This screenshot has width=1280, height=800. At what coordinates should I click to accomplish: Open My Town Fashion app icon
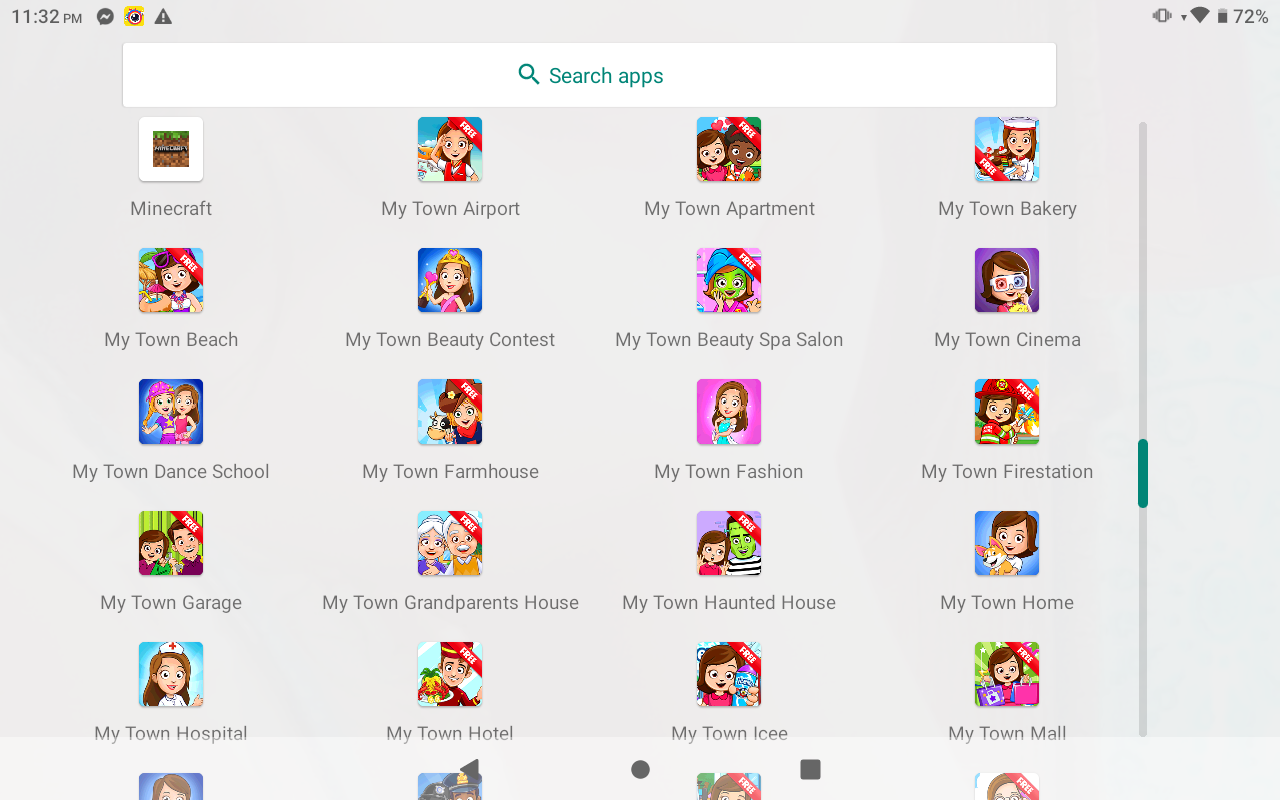(729, 411)
